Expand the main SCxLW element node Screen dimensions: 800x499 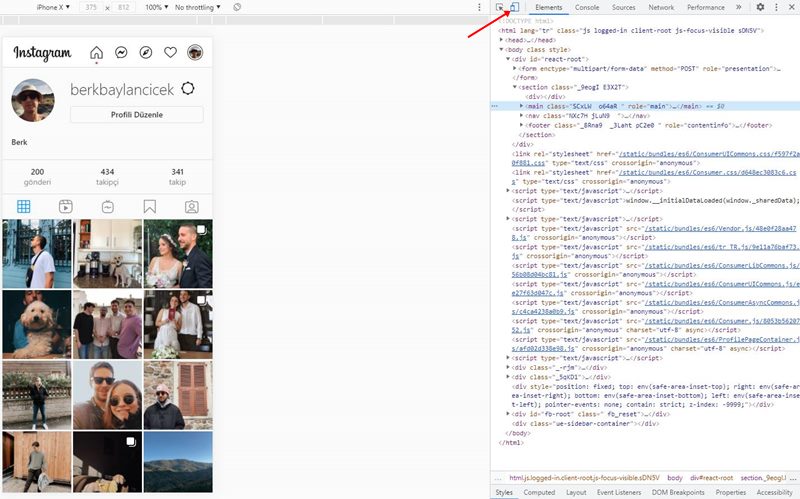(521, 106)
